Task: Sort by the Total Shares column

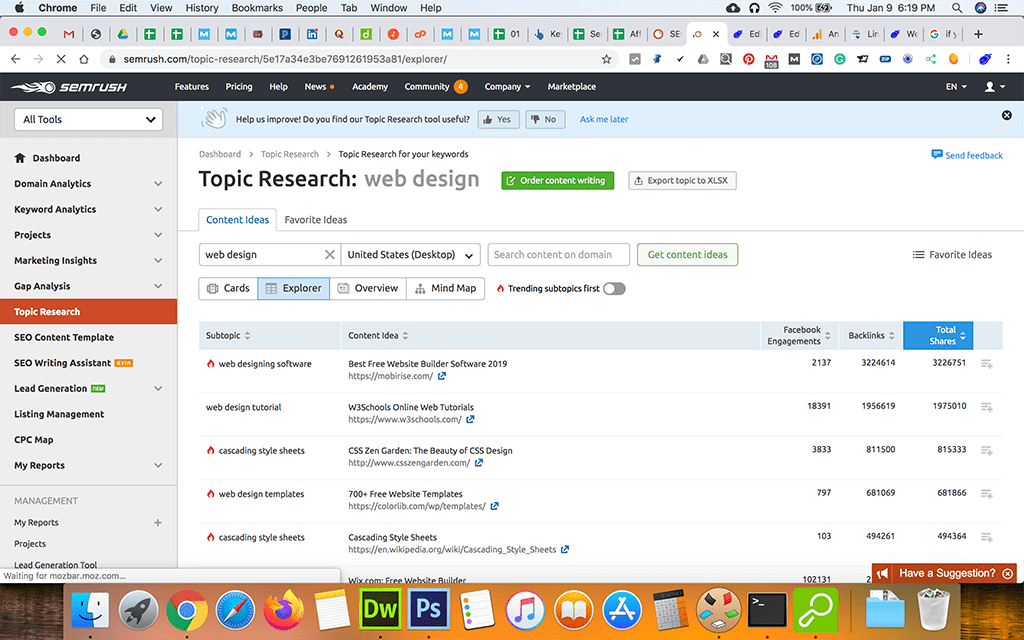Action: pyautogui.click(x=938, y=336)
